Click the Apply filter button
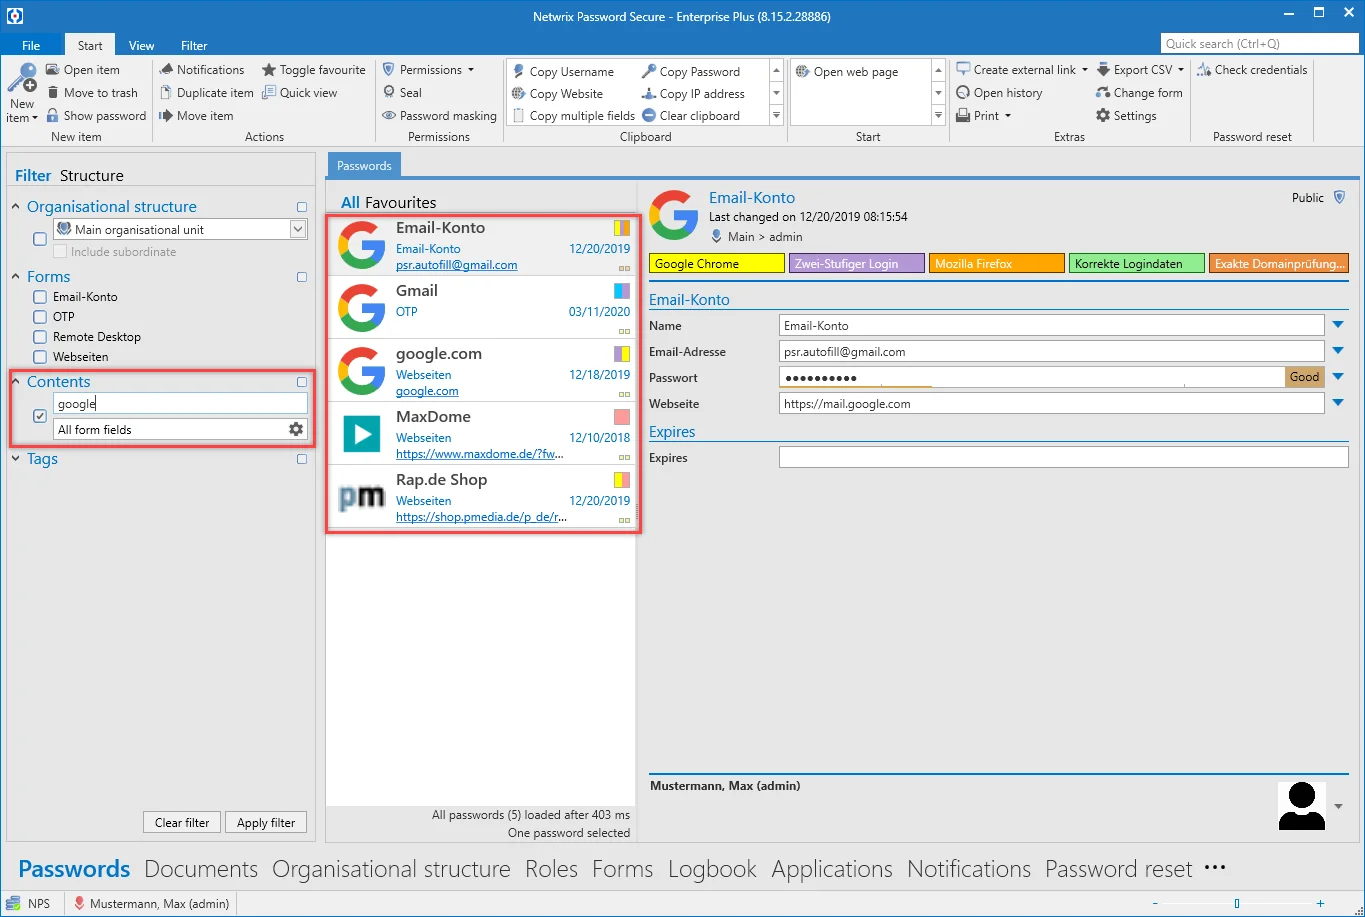Viewport: 1365px width, 917px height. coord(266,822)
